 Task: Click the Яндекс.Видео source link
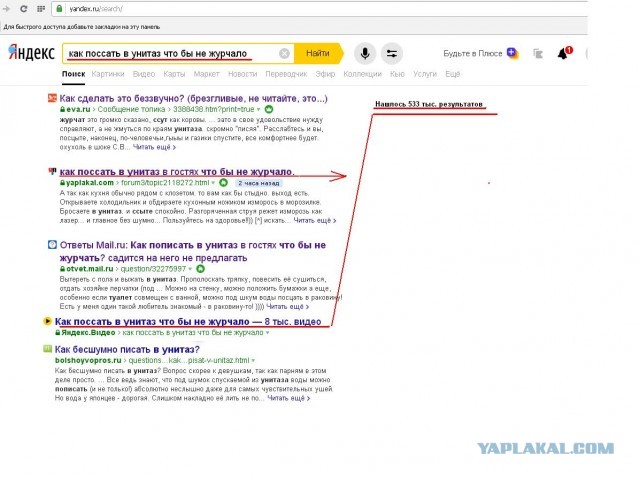(88, 333)
